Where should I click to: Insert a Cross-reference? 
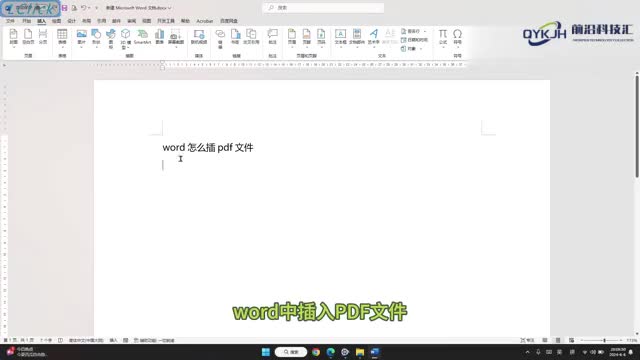(251, 37)
